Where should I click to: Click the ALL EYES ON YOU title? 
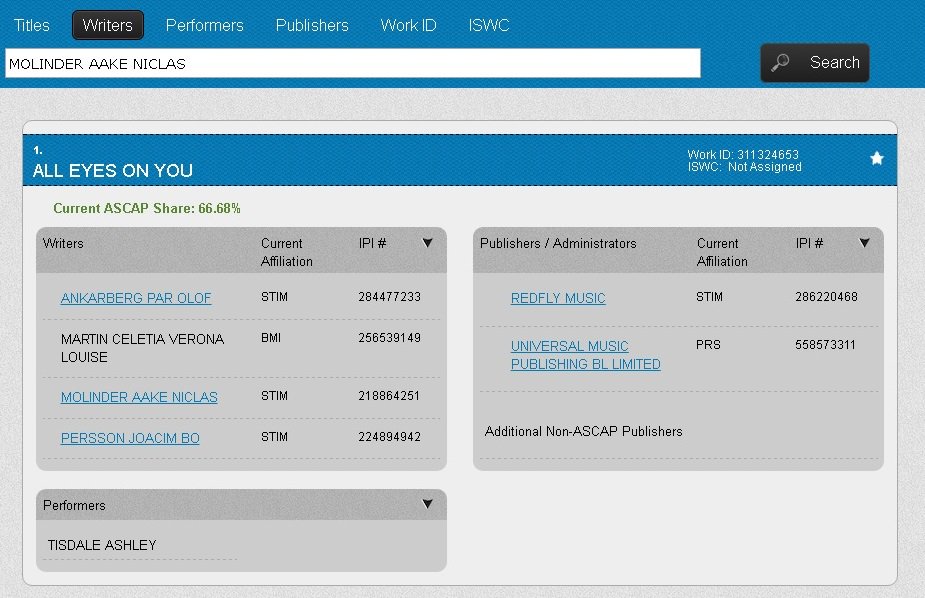coord(113,170)
